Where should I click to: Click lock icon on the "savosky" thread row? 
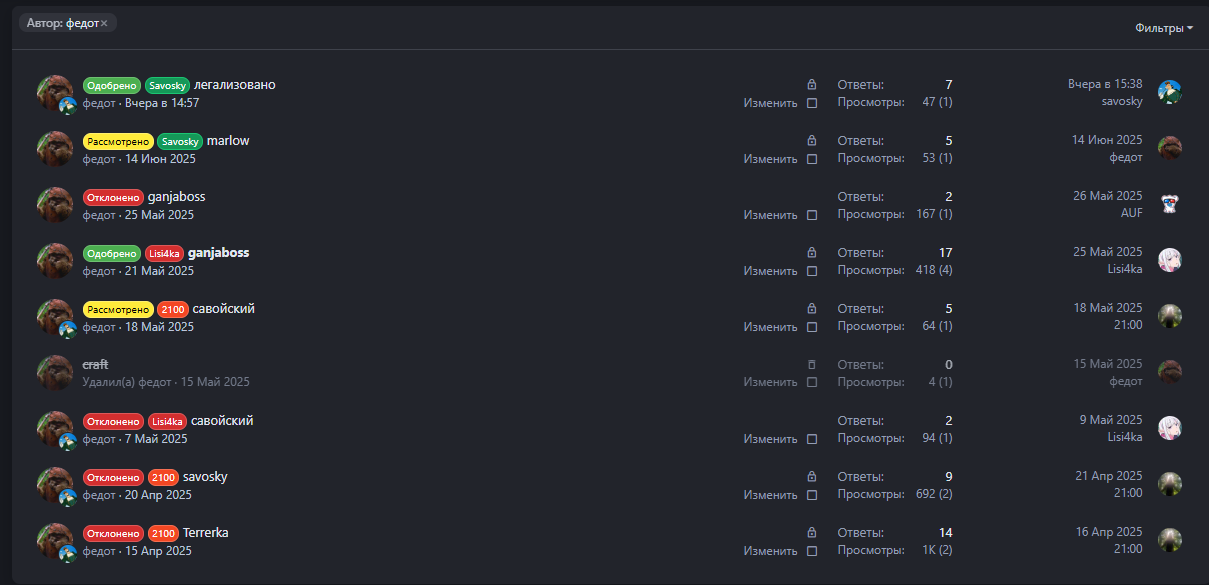pos(812,477)
